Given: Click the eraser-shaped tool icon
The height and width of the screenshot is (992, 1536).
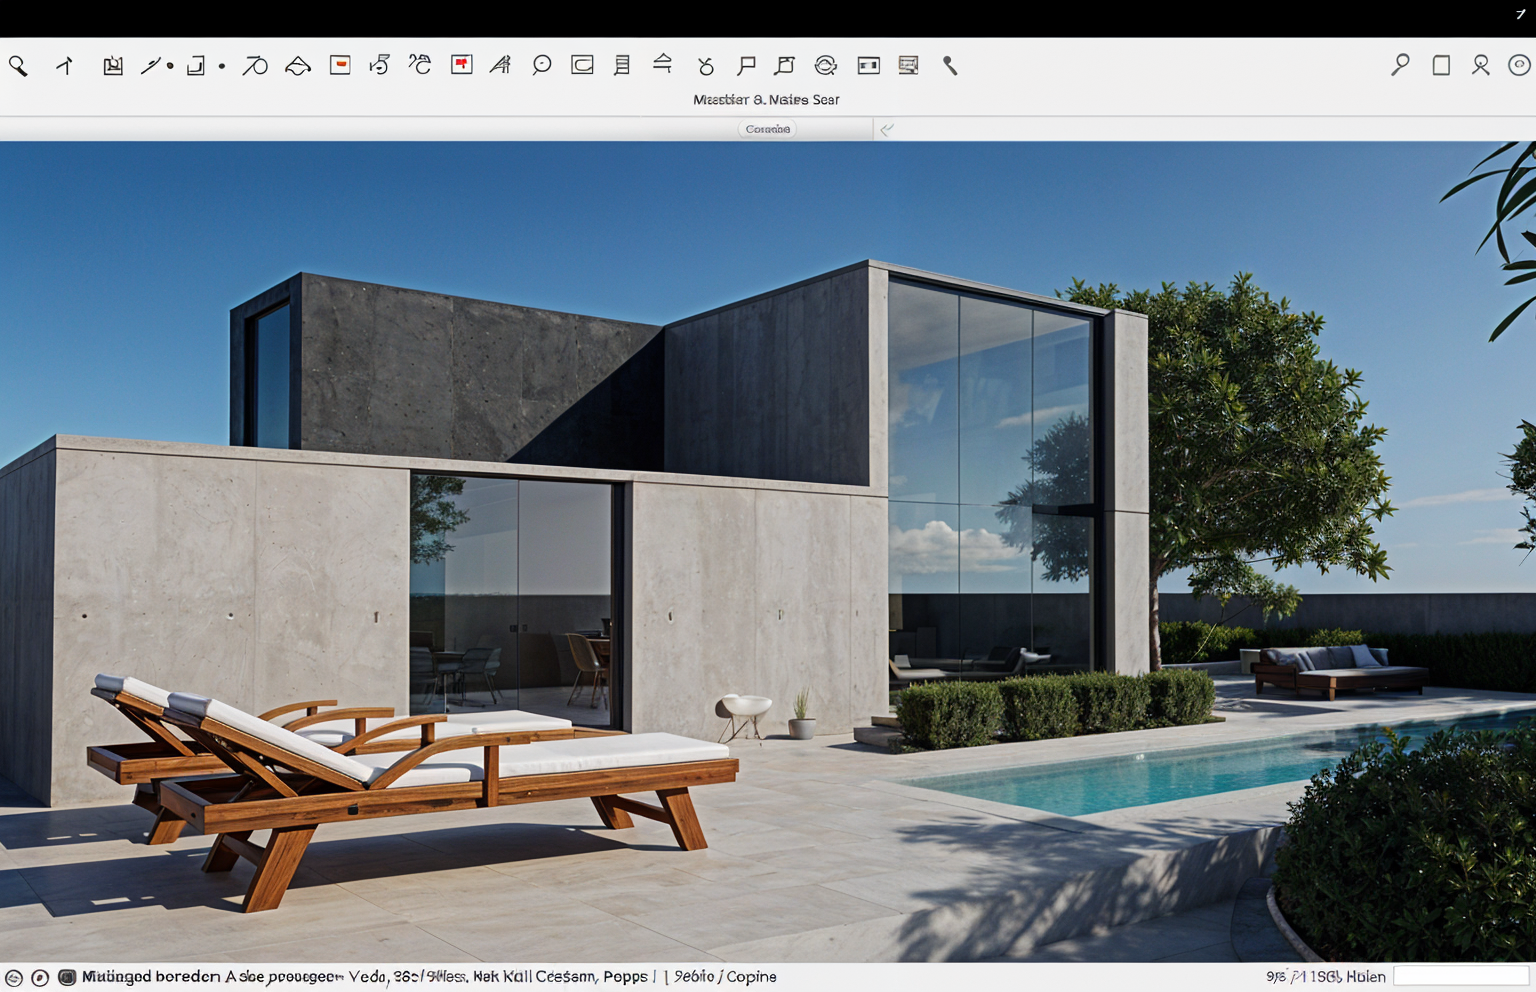Looking at the screenshot, I should pos(297,66).
